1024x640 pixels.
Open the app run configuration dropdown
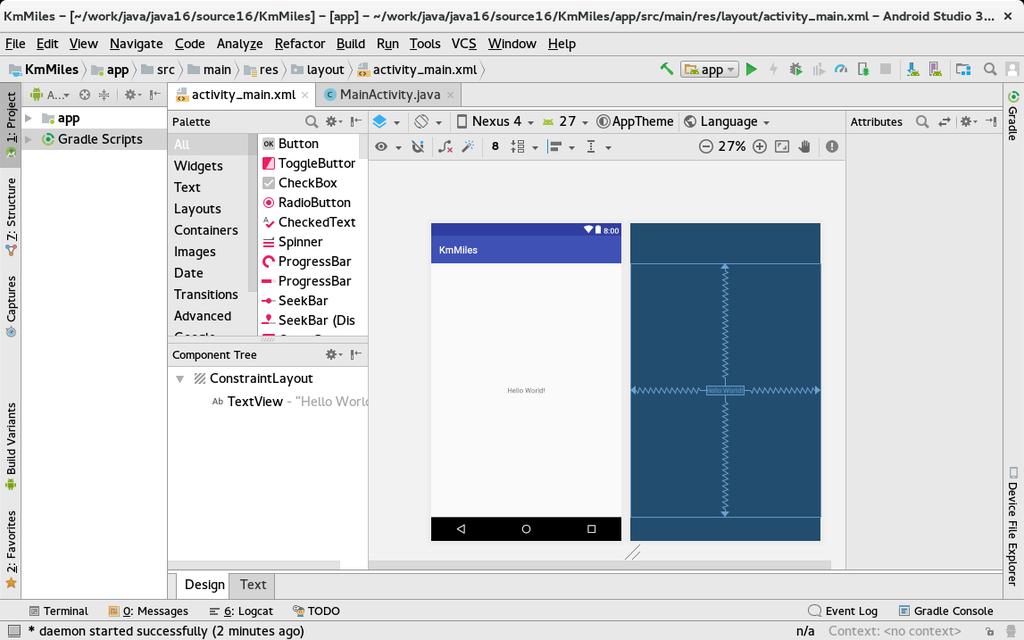coord(709,69)
